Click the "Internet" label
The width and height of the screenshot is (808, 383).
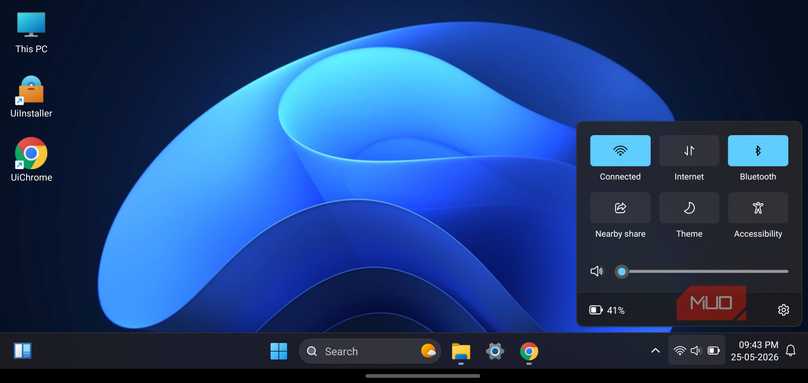click(x=689, y=177)
